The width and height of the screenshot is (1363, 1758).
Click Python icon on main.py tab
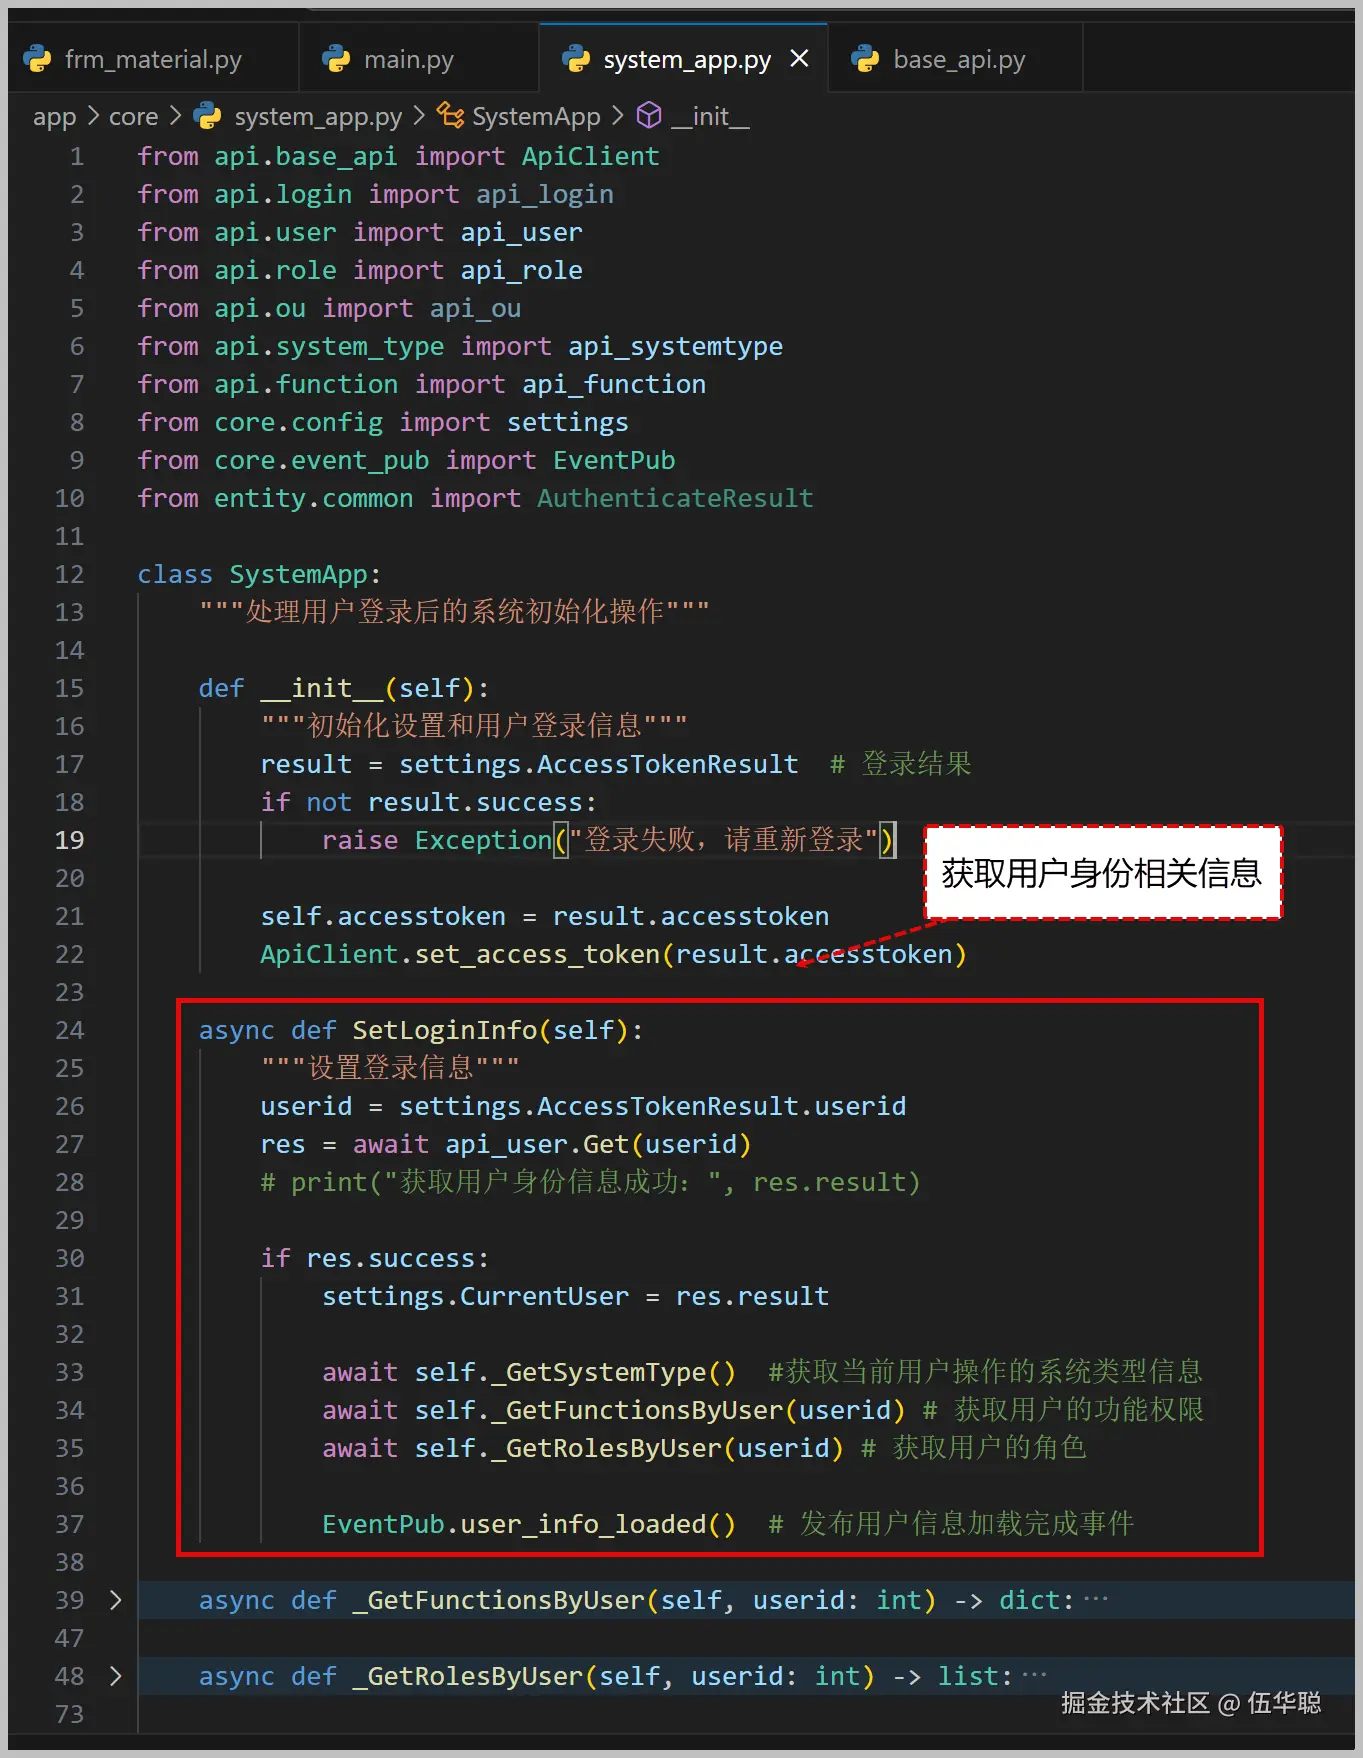point(337,59)
